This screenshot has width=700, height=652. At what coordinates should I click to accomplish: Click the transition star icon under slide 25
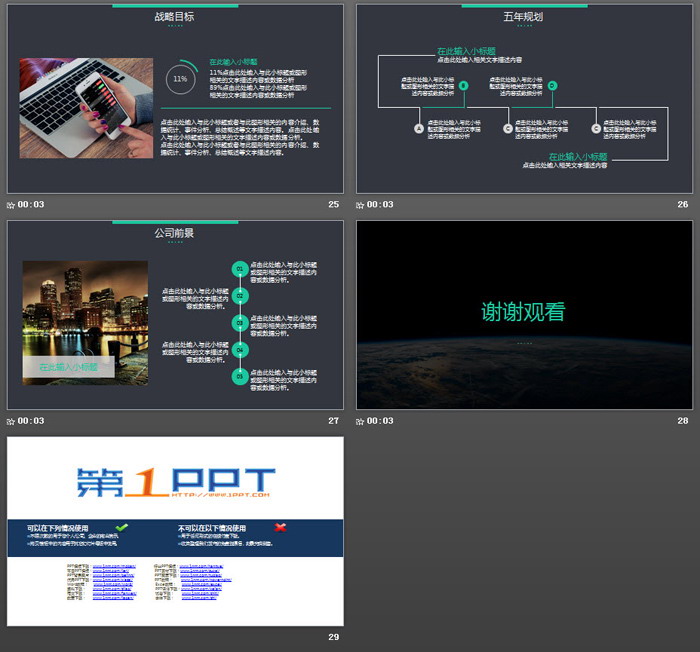pyautogui.click(x=11, y=205)
